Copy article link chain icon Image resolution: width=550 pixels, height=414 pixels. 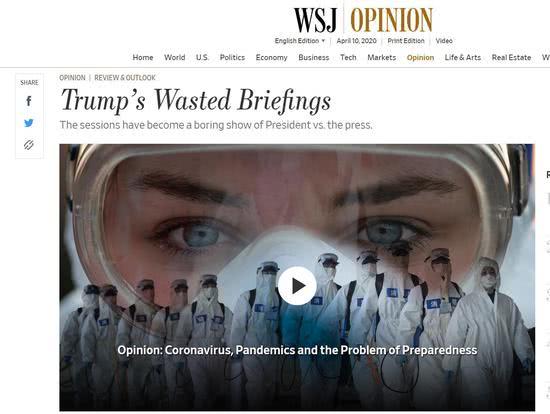29,145
